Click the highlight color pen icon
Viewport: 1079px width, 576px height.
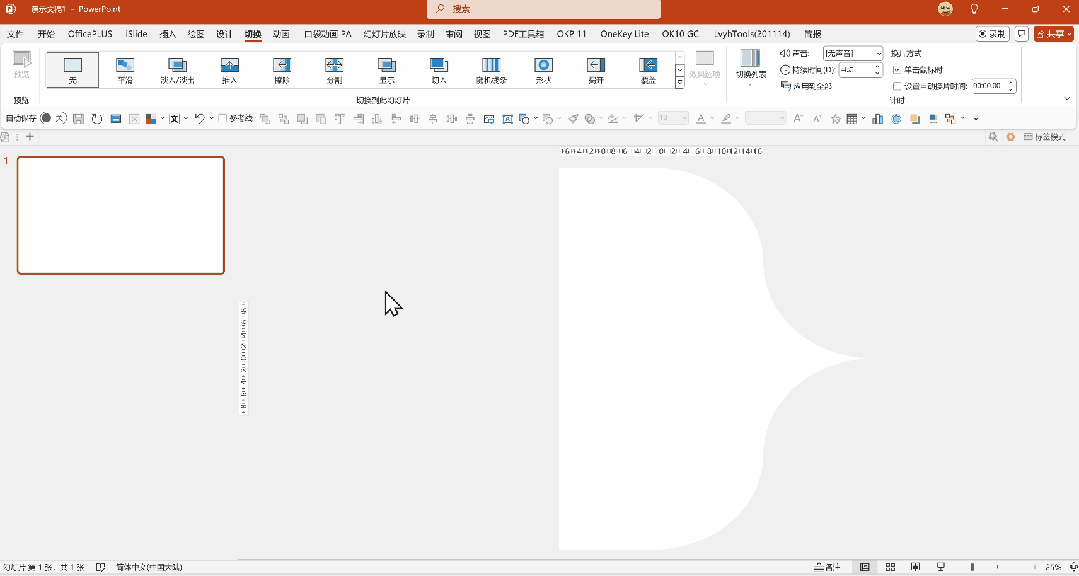[x=726, y=119]
